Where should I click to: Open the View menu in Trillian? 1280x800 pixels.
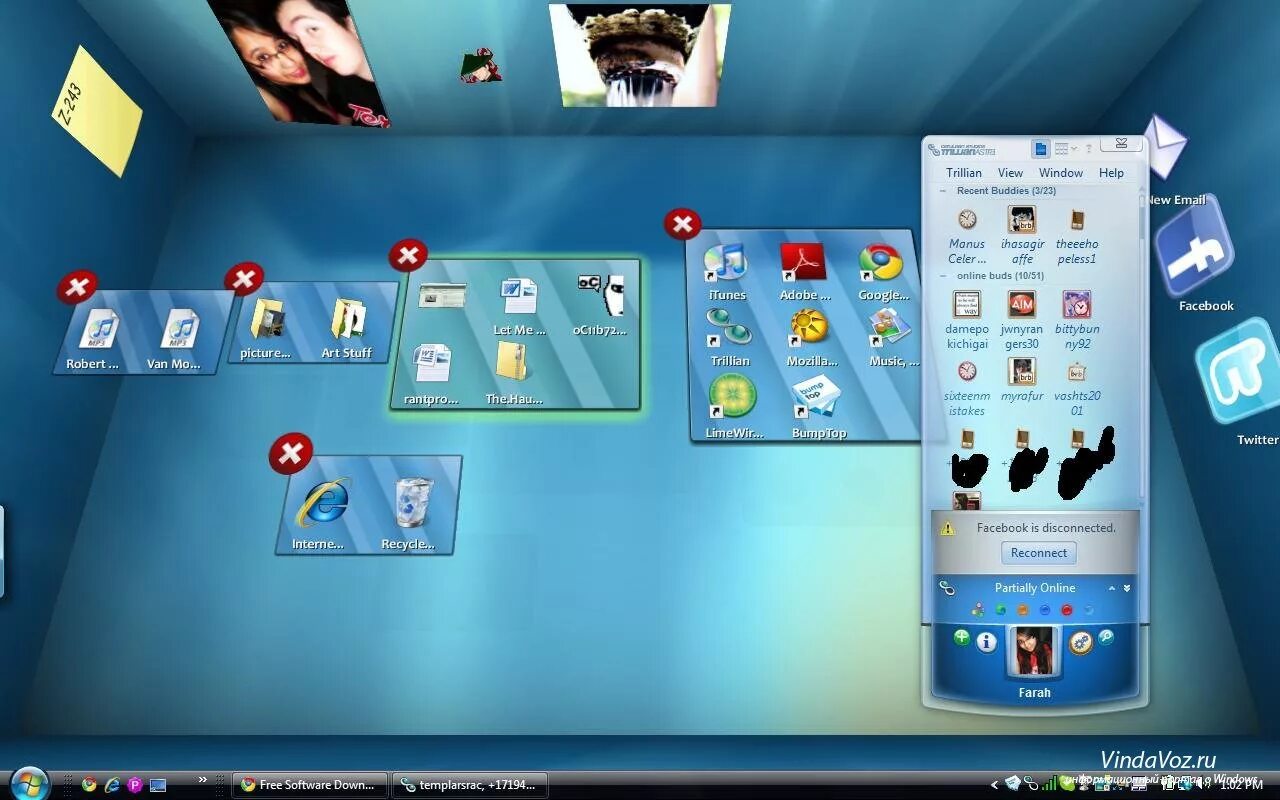(1010, 173)
